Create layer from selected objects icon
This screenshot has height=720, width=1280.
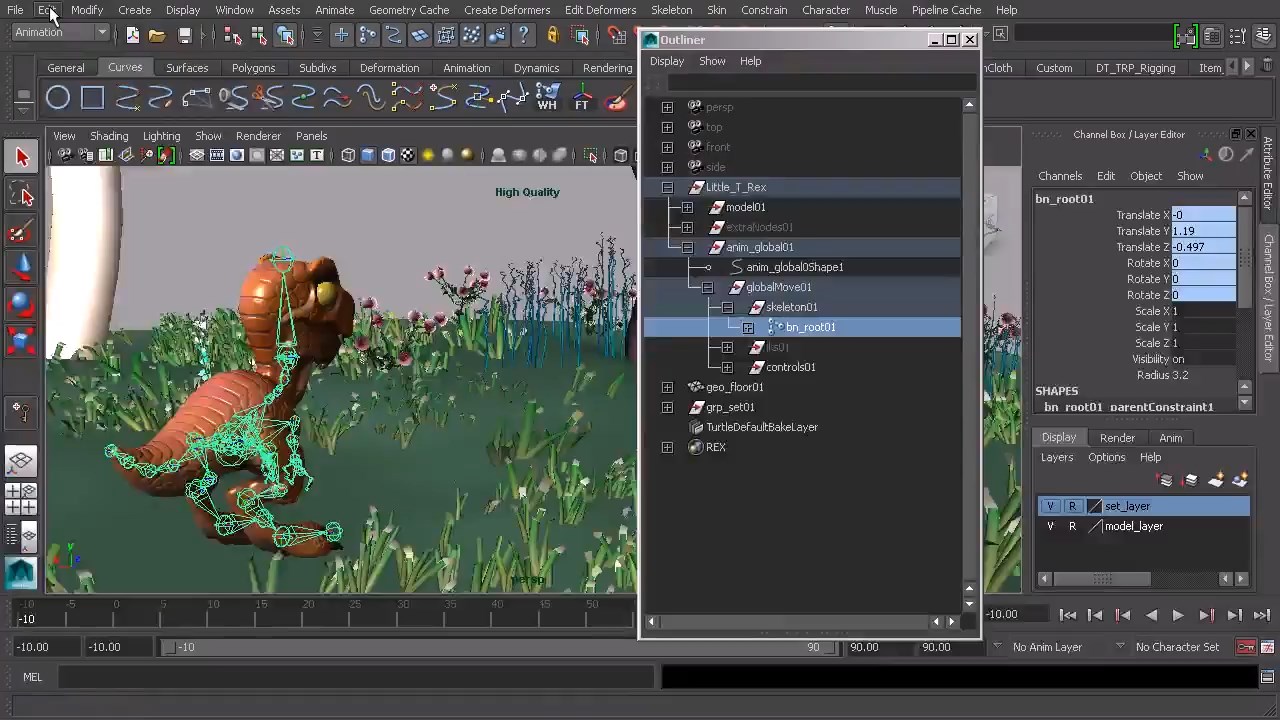click(1241, 481)
